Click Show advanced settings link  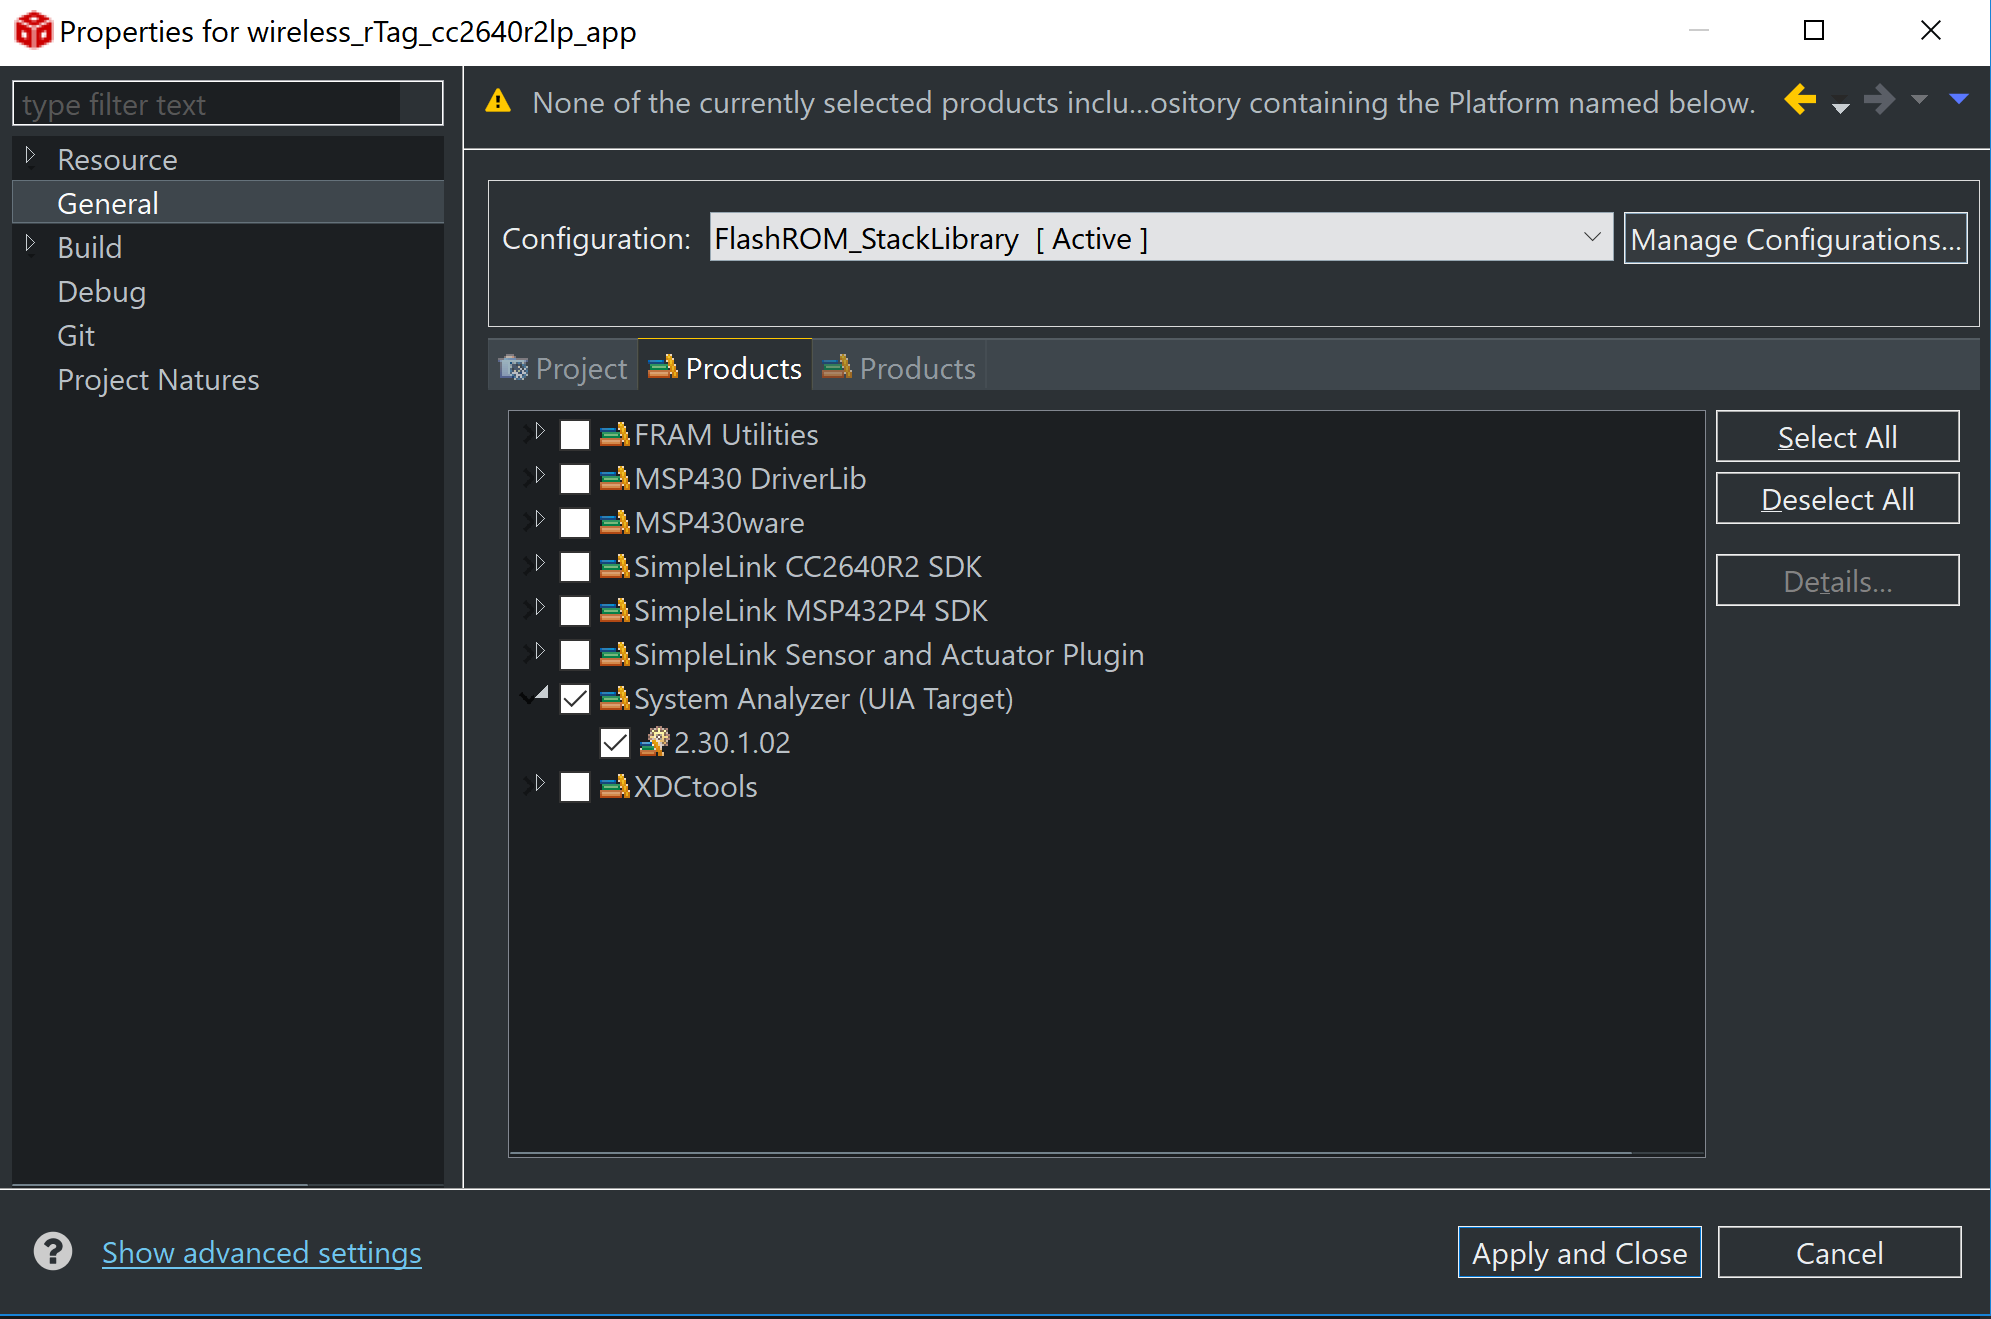click(x=261, y=1252)
